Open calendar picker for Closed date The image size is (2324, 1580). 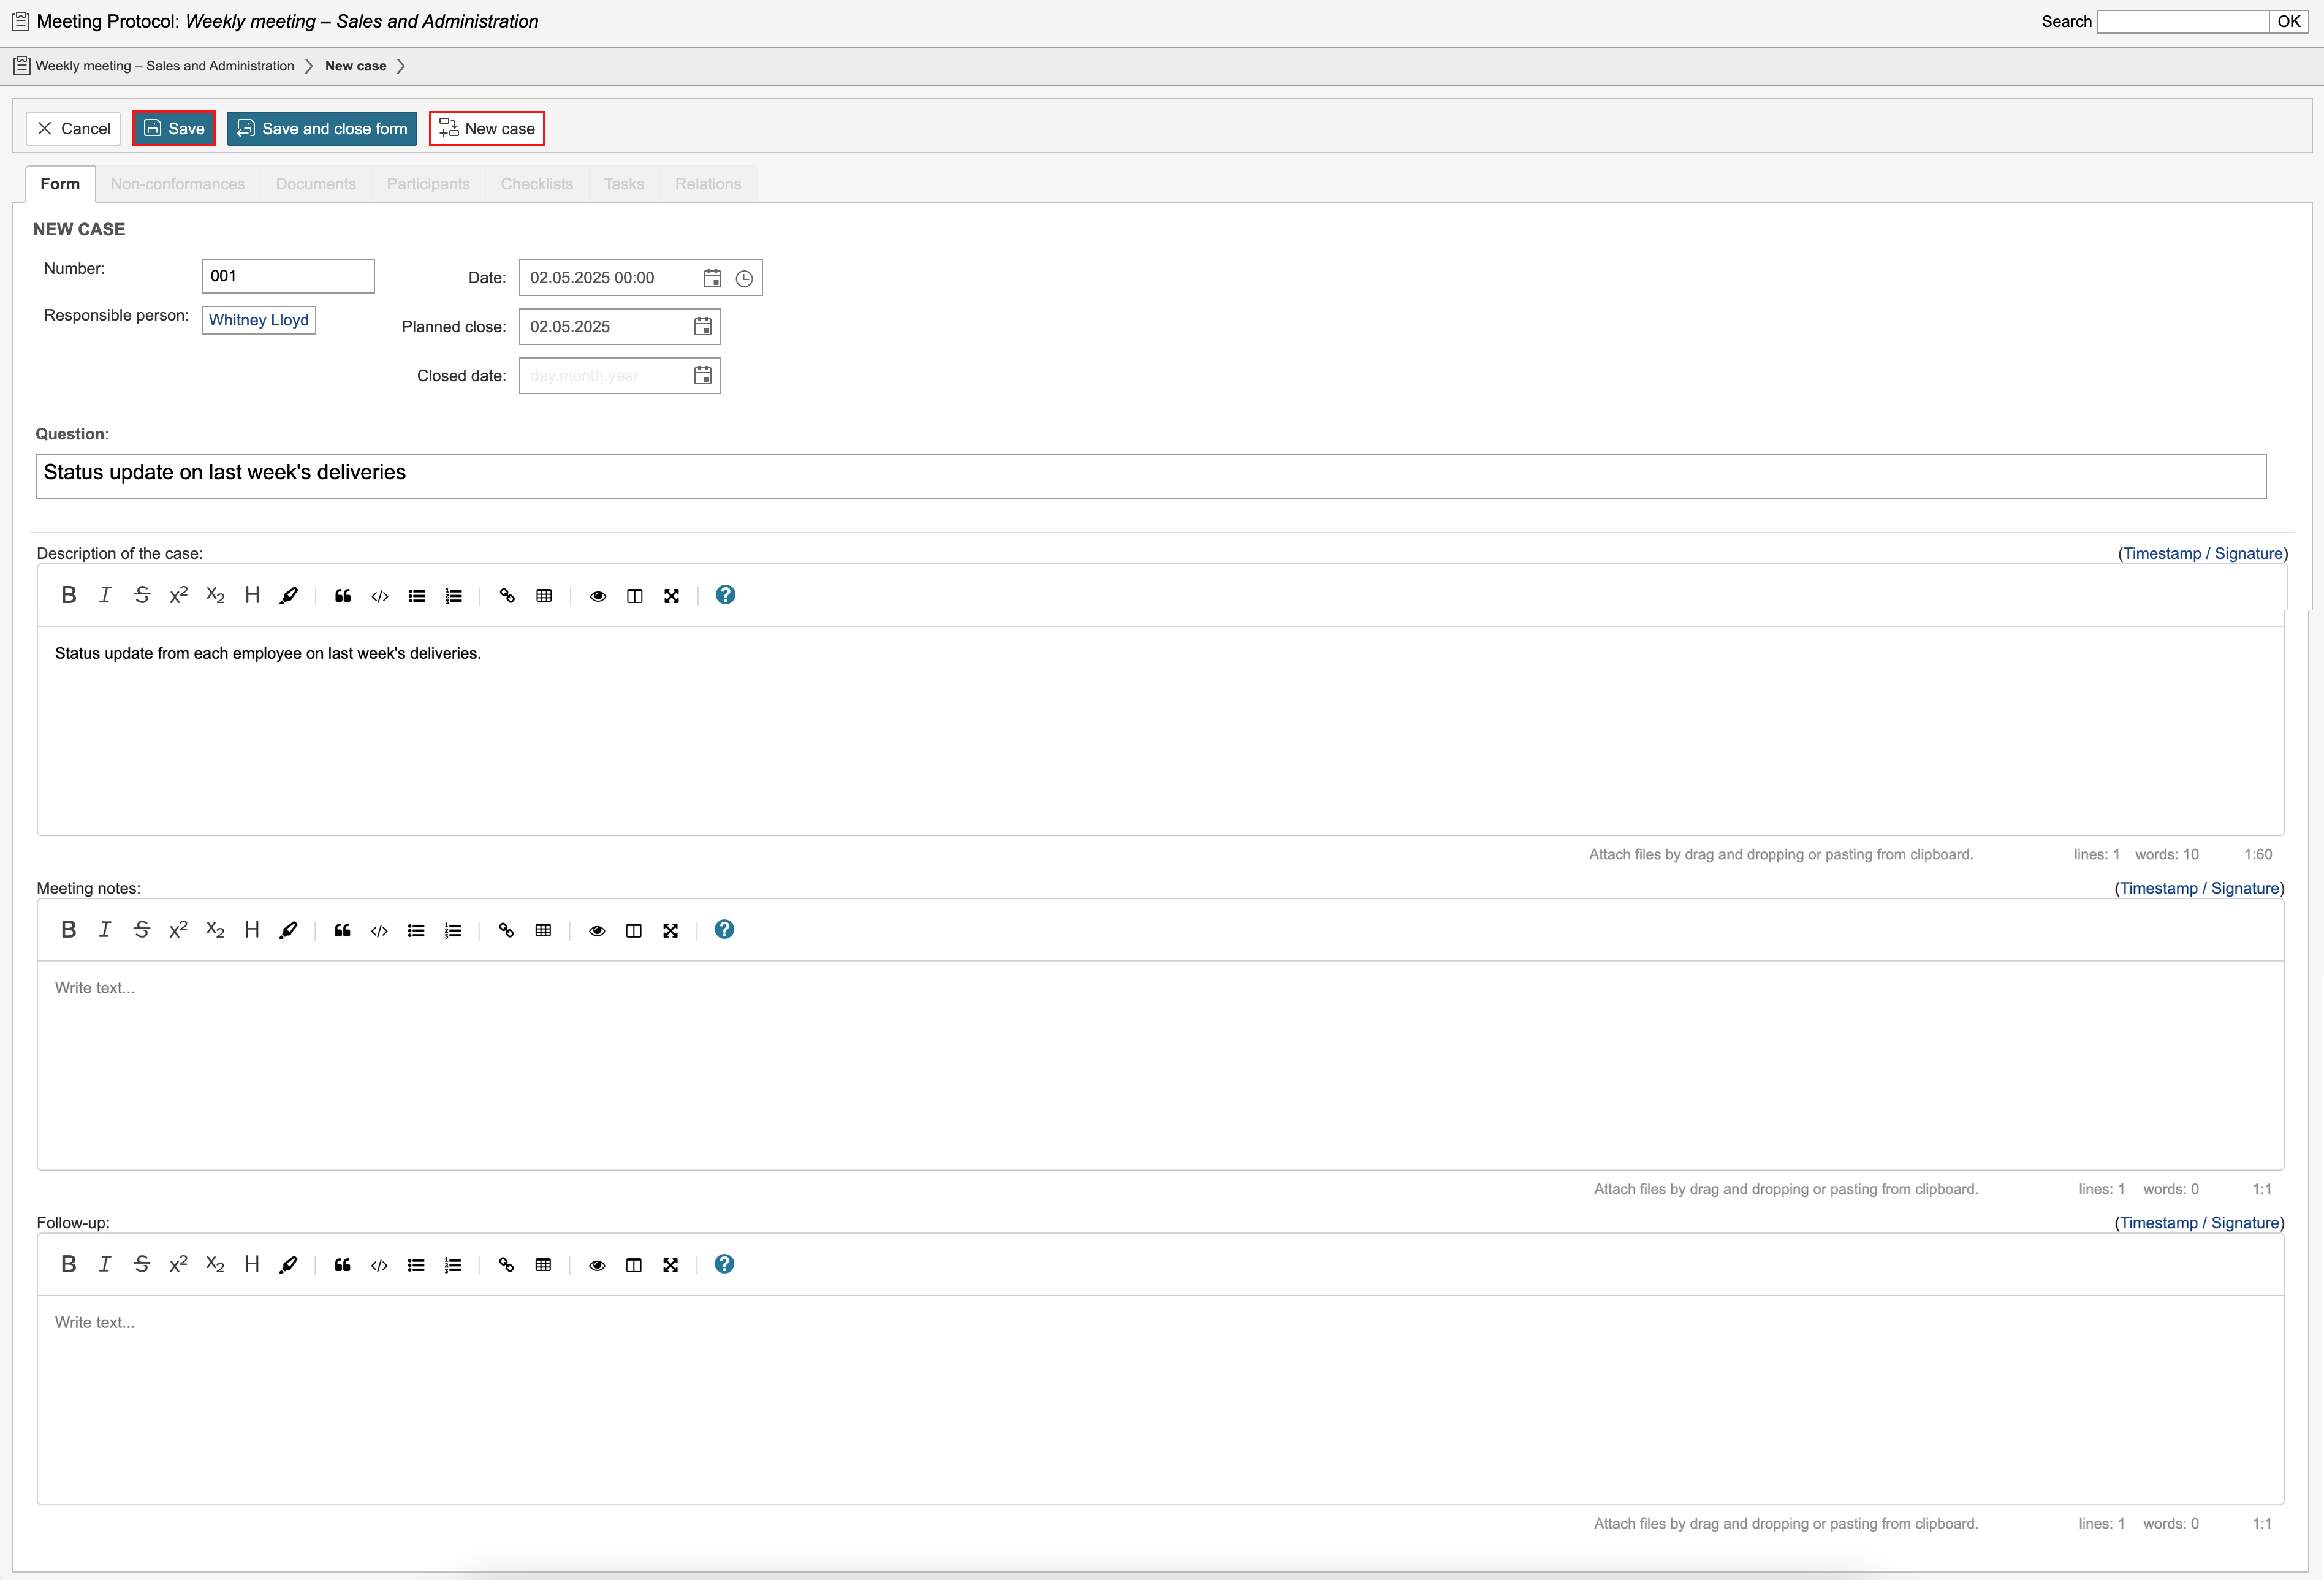[x=703, y=376]
